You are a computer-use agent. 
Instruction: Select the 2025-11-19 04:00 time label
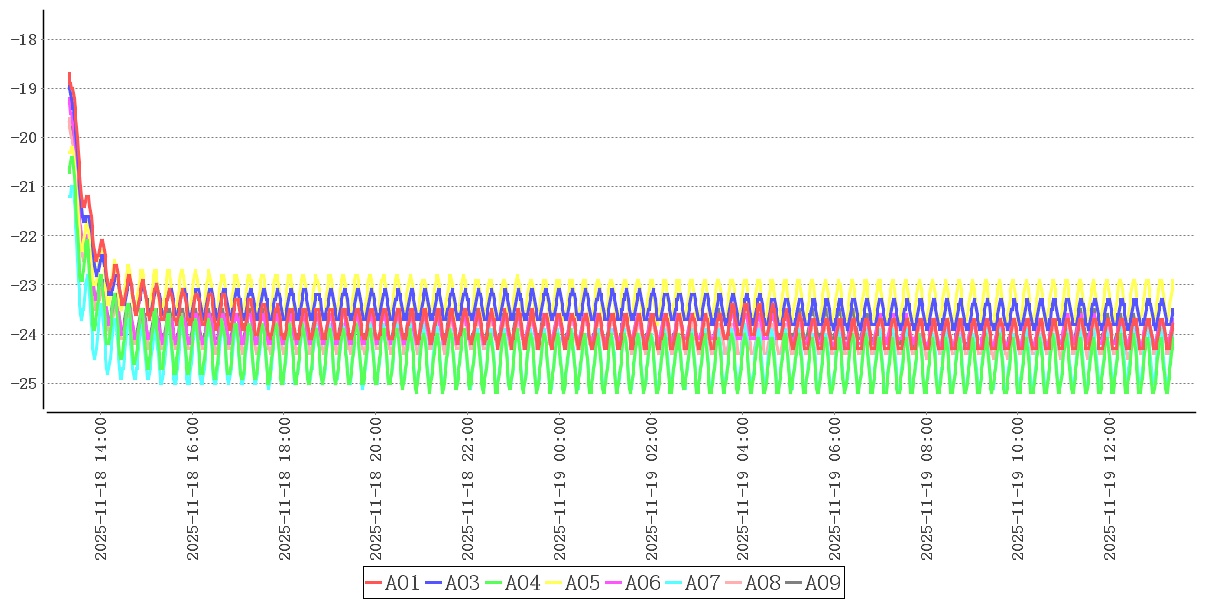tap(743, 490)
